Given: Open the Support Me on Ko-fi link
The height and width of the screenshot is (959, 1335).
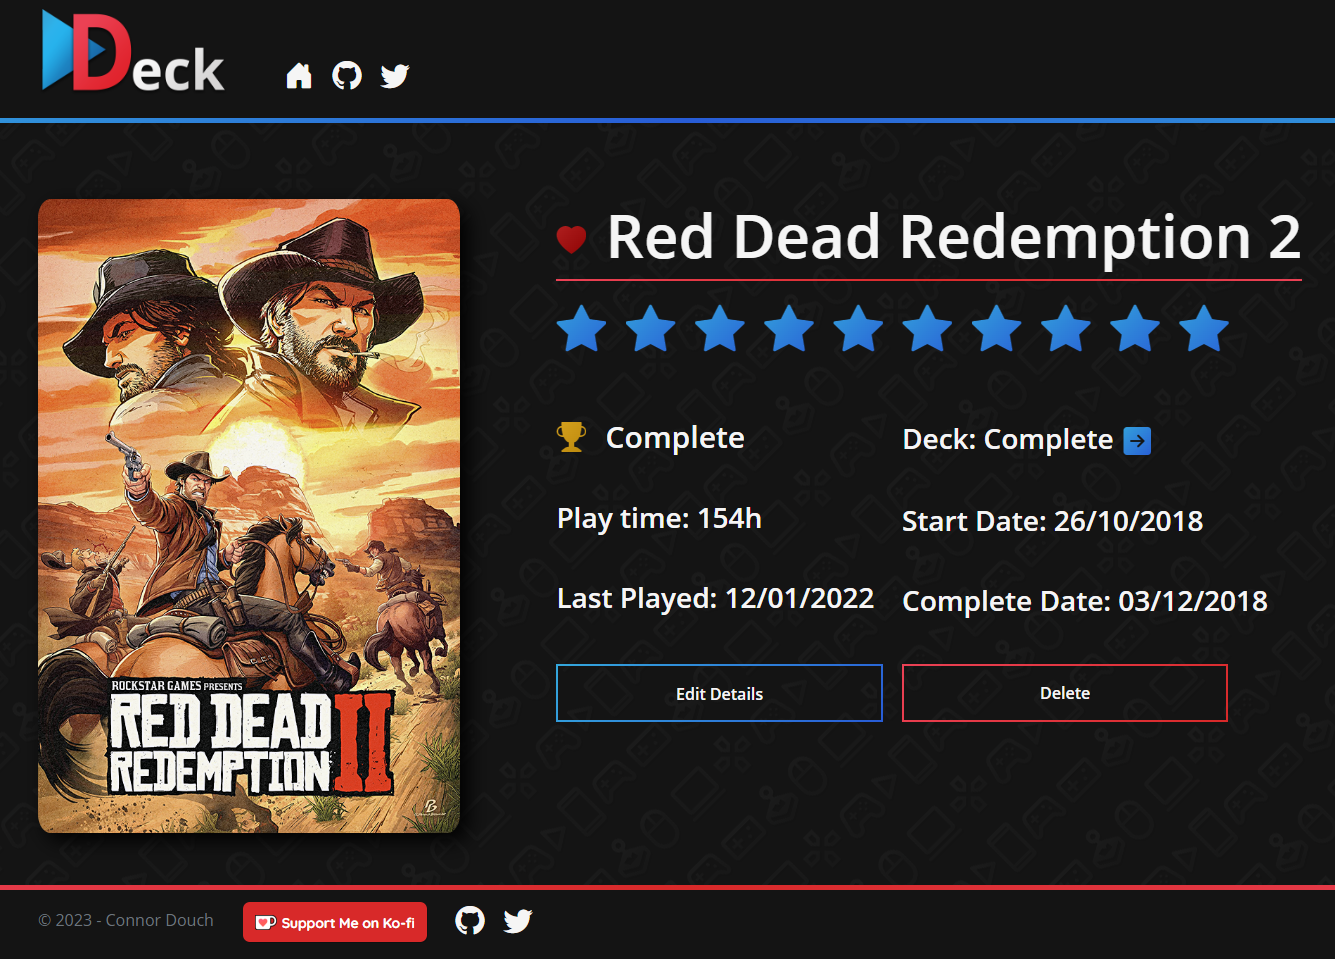Looking at the screenshot, I should pos(335,921).
